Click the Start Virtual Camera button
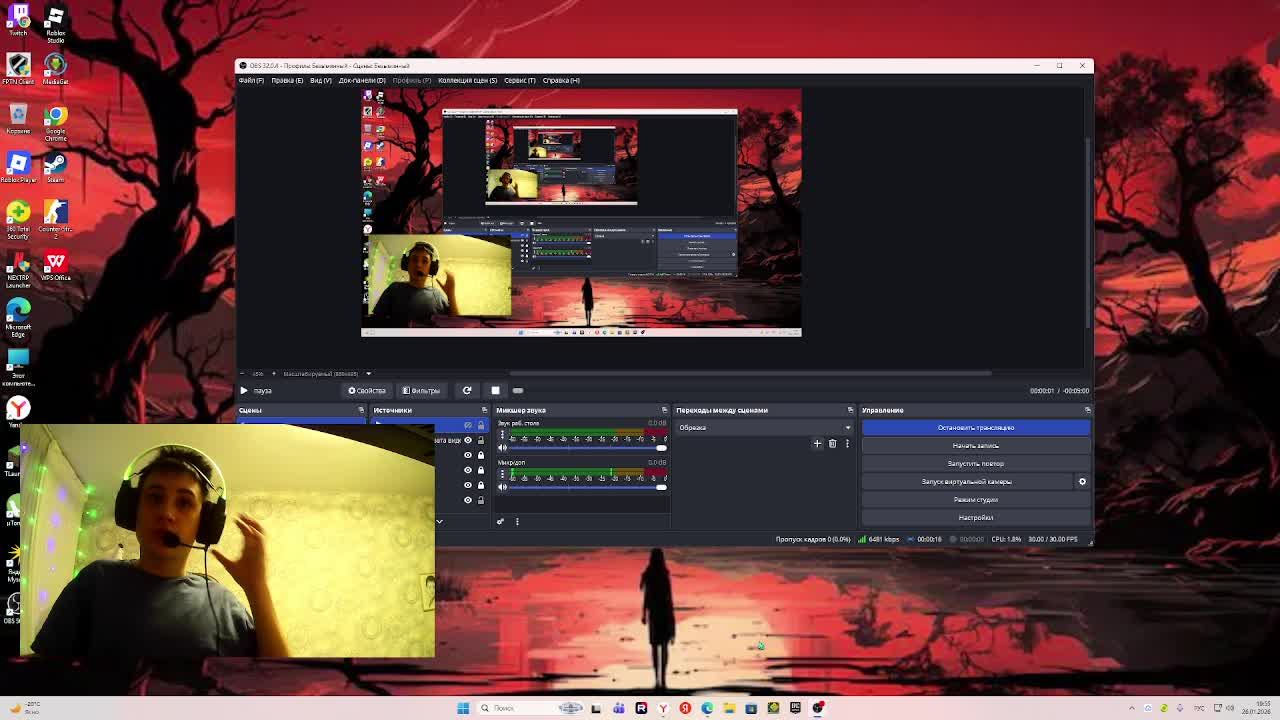Image resolution: width=1280 pixels, height=720 pixels. point(967,481)
